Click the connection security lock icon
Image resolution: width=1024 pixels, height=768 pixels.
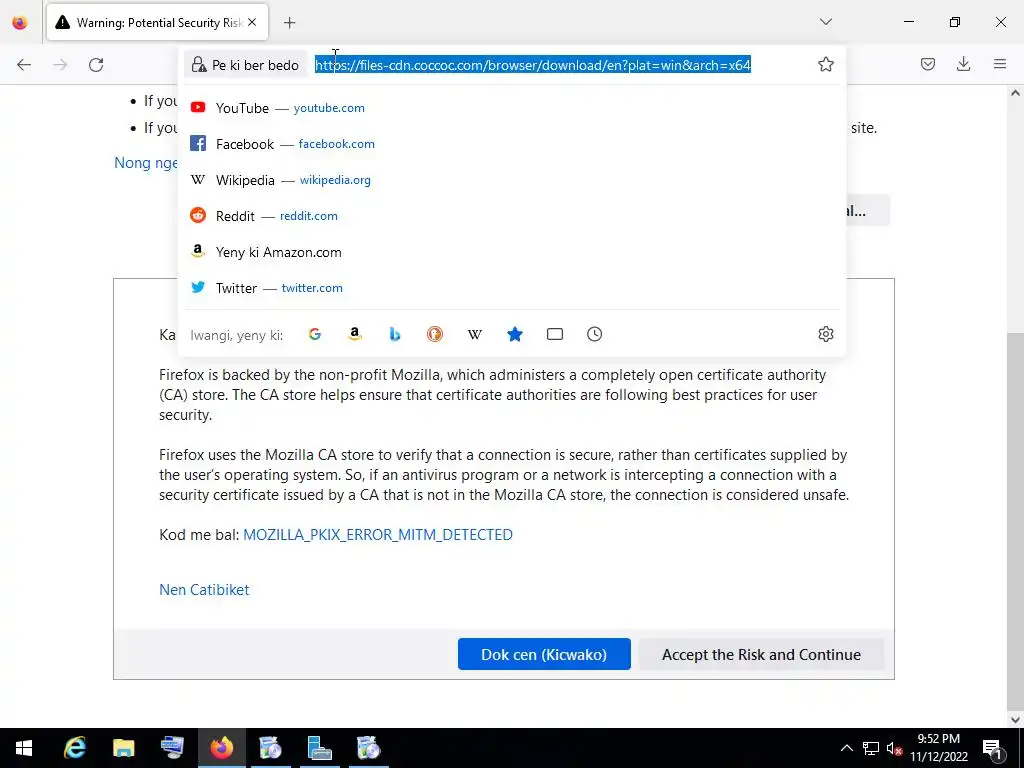point(199,65)
